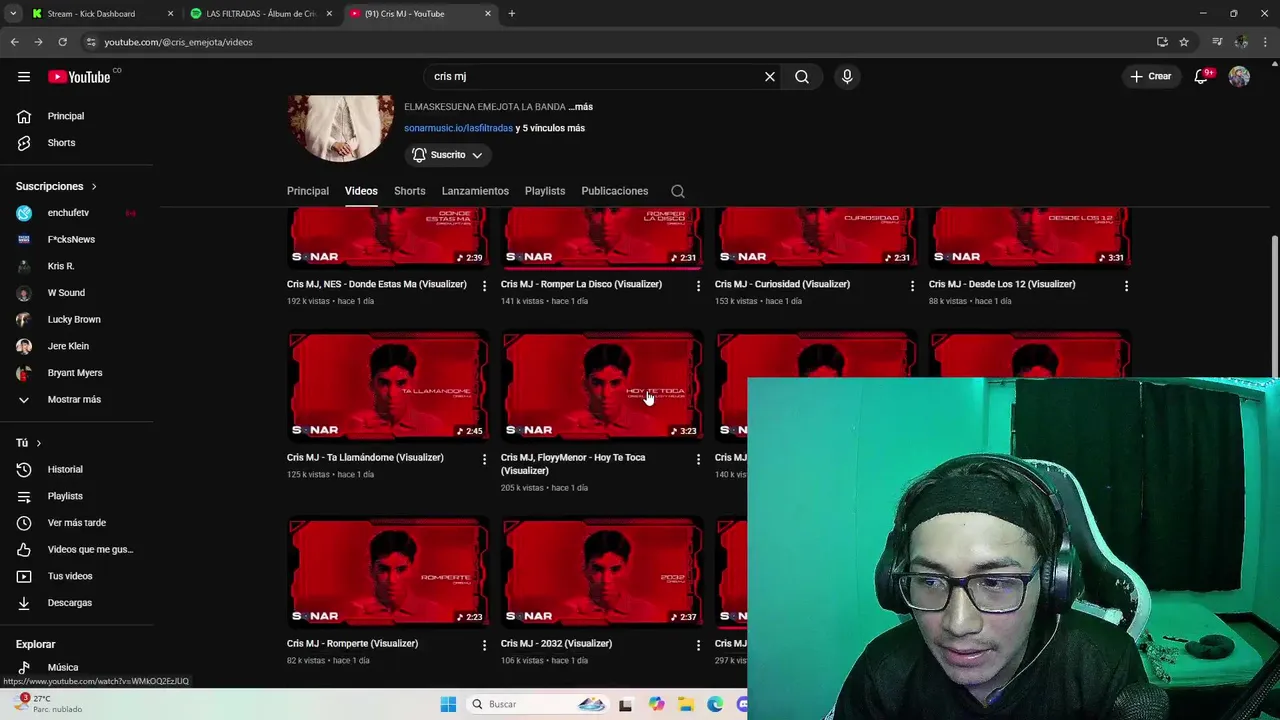Switch to LAS FILTRADAS Spotify tab
Image resolution: width=1280 pixels, height=720 pixels.
coord(261,14)
